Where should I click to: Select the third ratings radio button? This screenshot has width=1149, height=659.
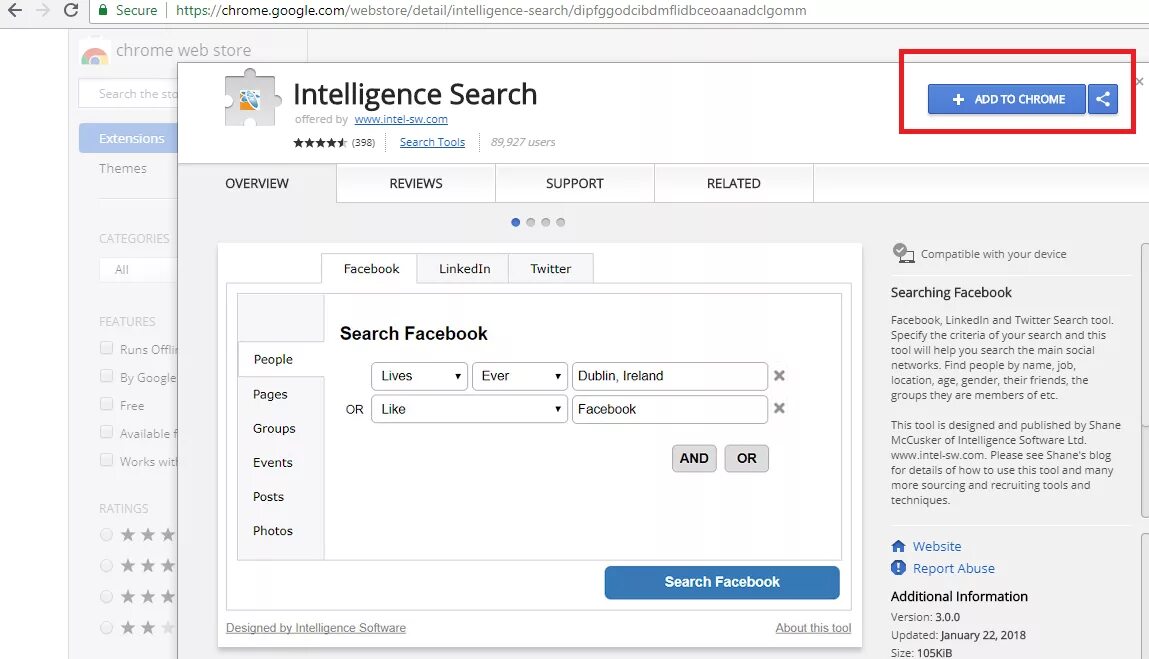coord(106,596)
